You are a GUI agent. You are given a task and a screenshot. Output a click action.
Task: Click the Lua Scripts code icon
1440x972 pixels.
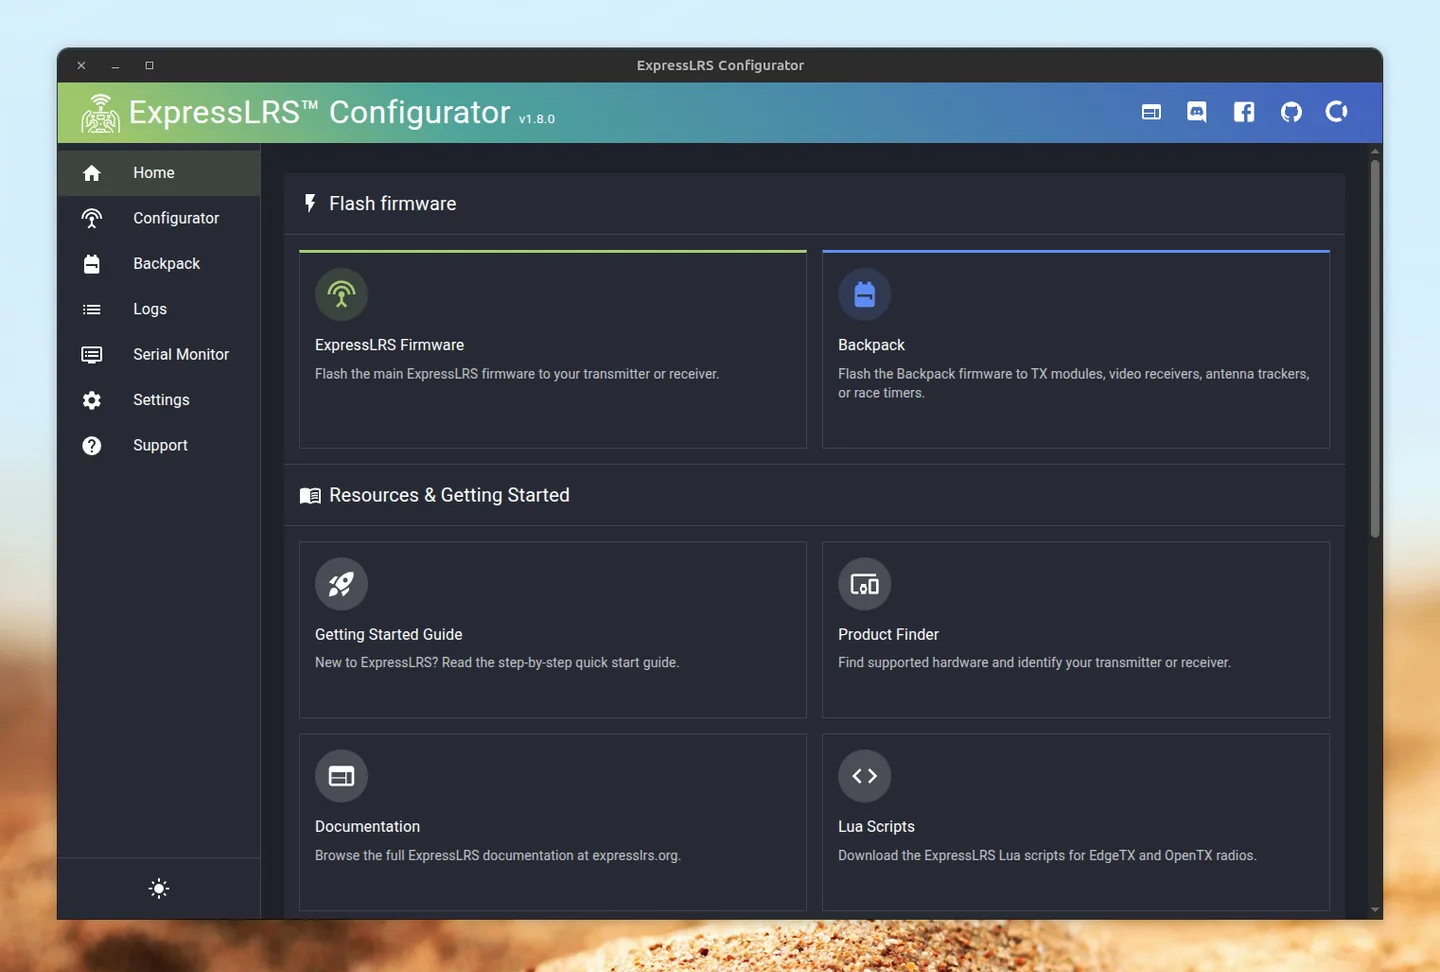tap(865, 776)
